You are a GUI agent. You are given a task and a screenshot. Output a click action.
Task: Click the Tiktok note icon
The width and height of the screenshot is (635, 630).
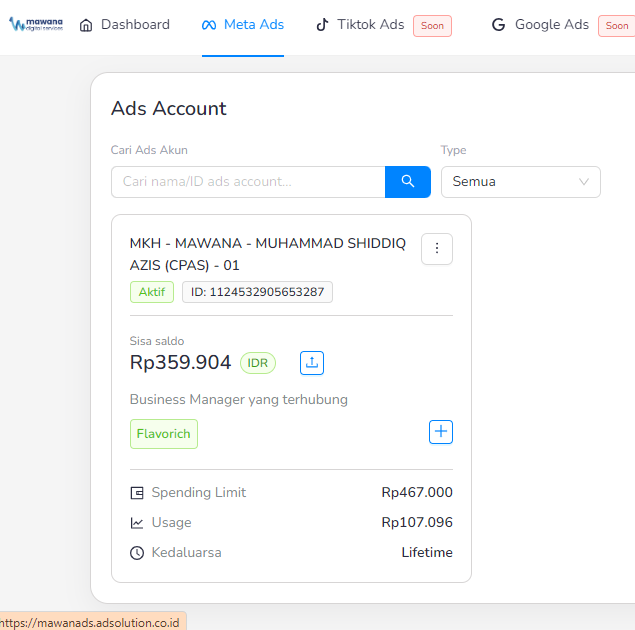pyautogui.click(x=322, y=25)
